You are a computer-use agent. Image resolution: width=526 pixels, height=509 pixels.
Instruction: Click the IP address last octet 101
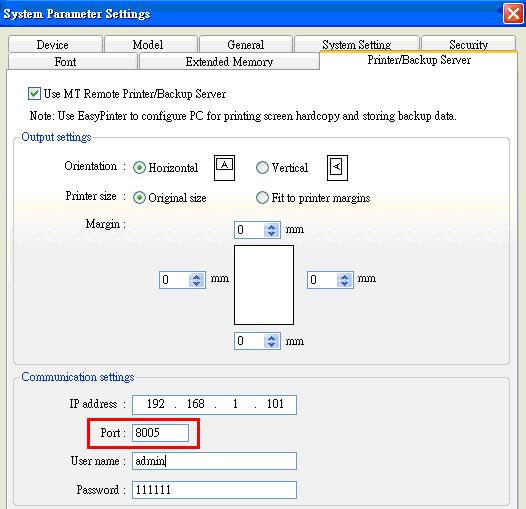point(275,404)
